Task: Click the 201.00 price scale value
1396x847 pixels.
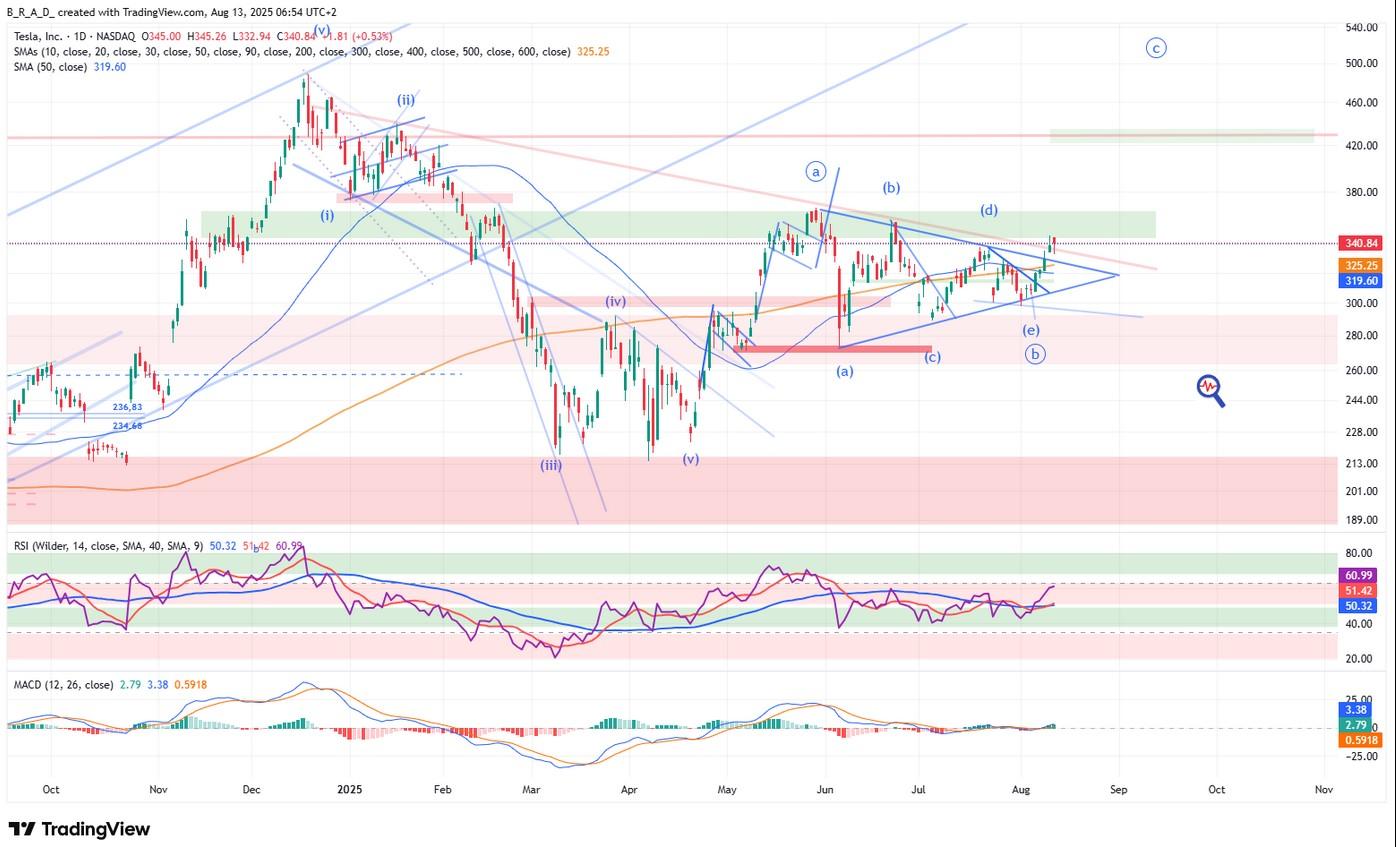Action: [x=1361, y=491]
